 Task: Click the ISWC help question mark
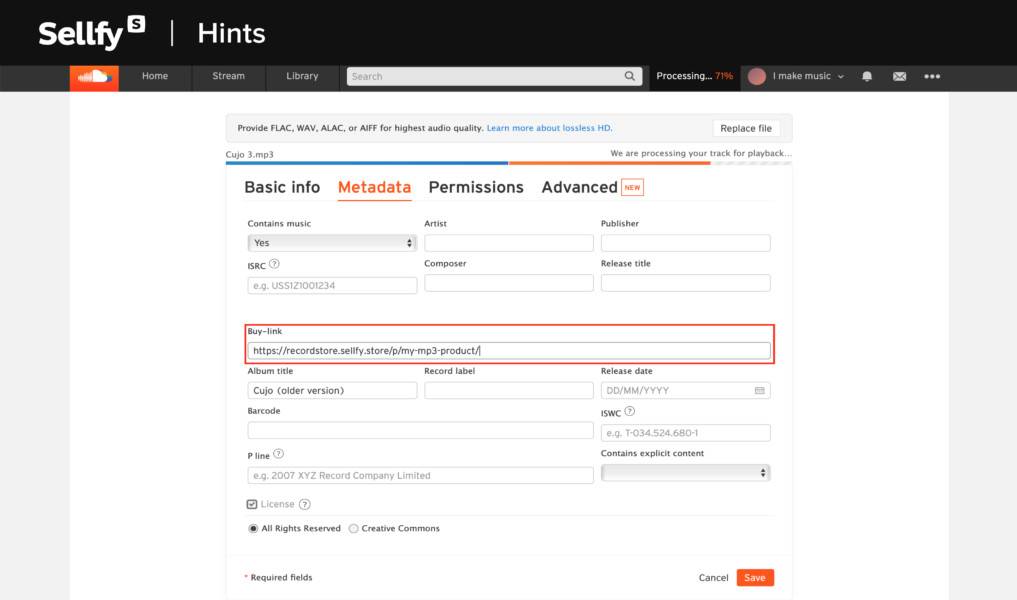click(629, 411)
